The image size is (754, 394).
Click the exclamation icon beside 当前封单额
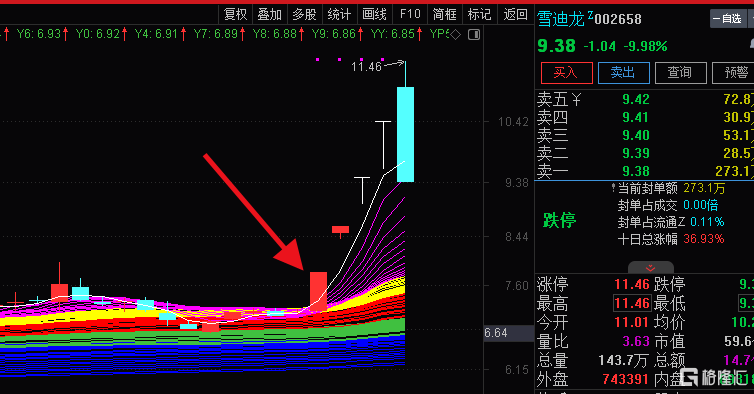(x=613, y=187)
